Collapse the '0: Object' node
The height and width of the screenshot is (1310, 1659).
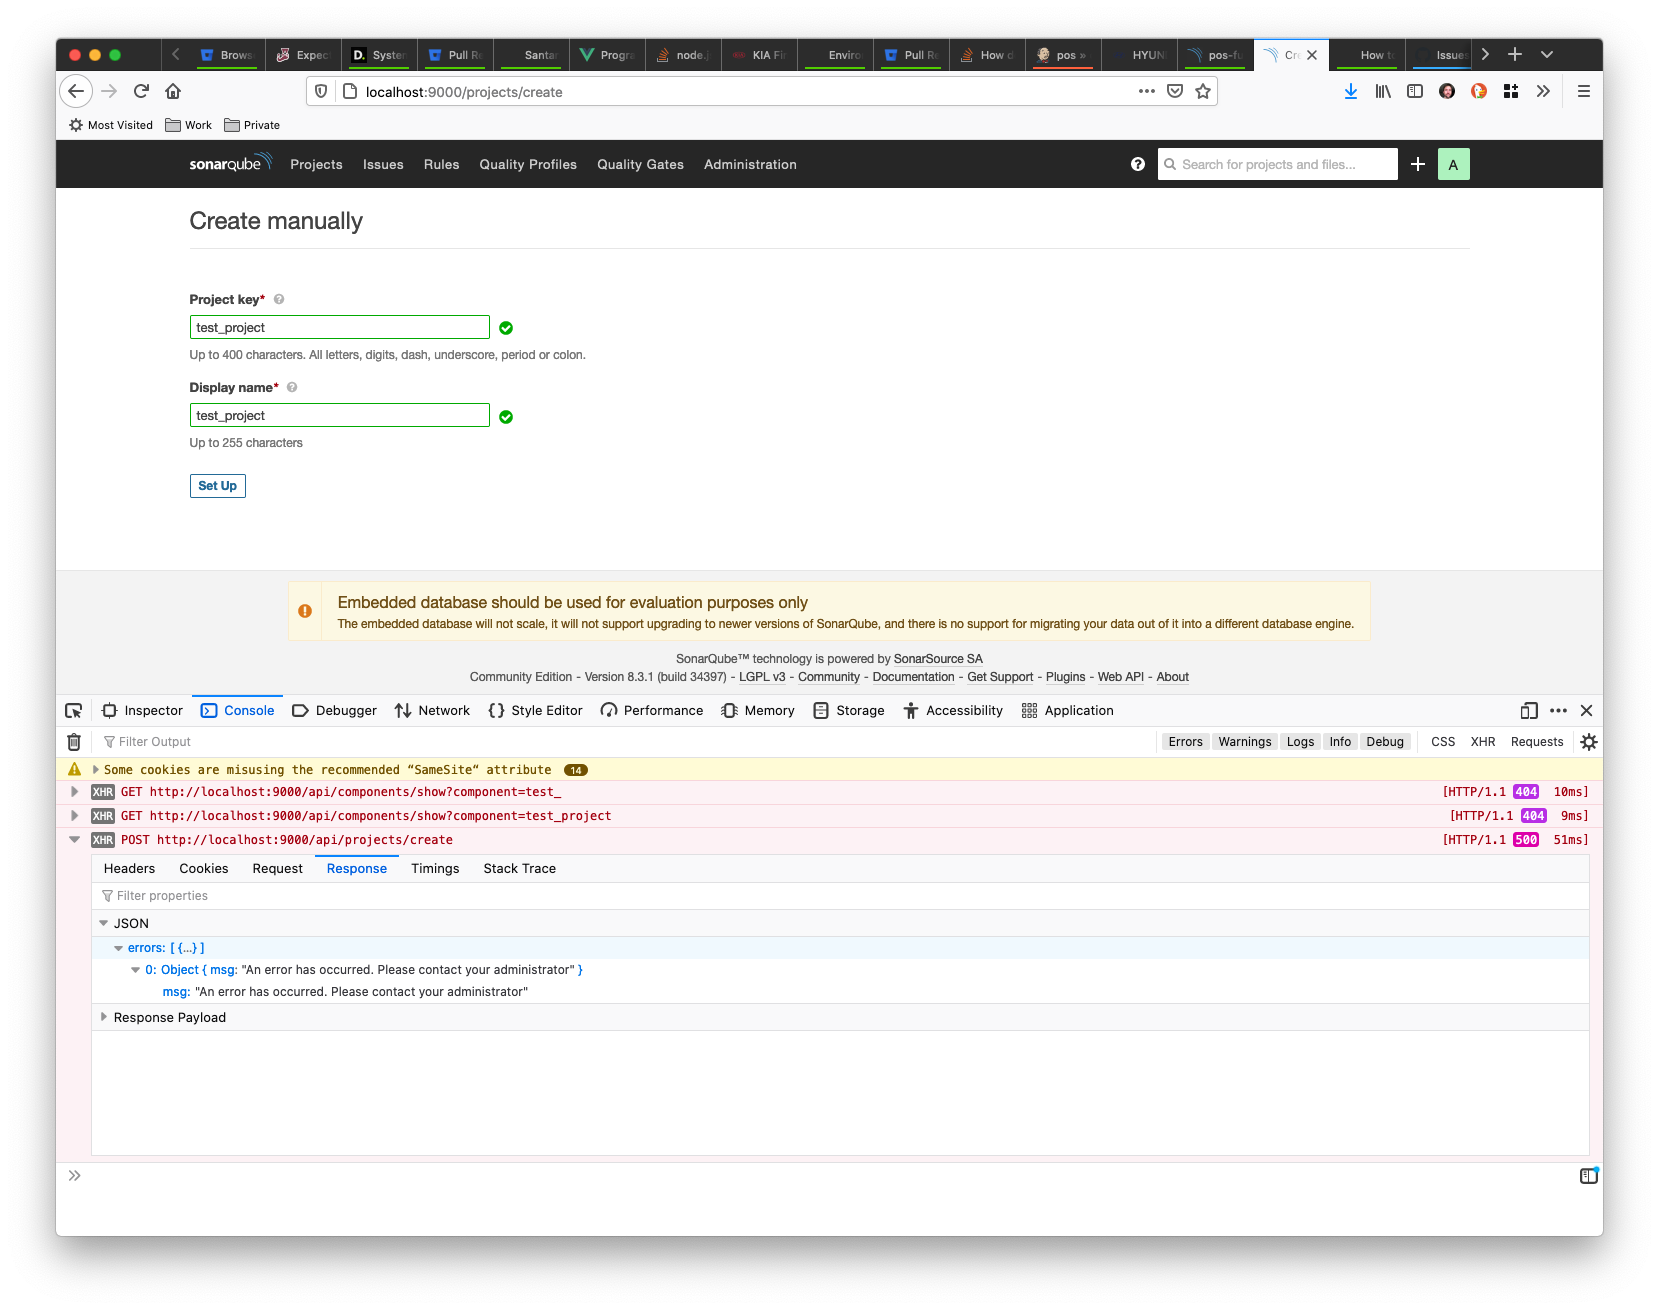tap(136, 970)
